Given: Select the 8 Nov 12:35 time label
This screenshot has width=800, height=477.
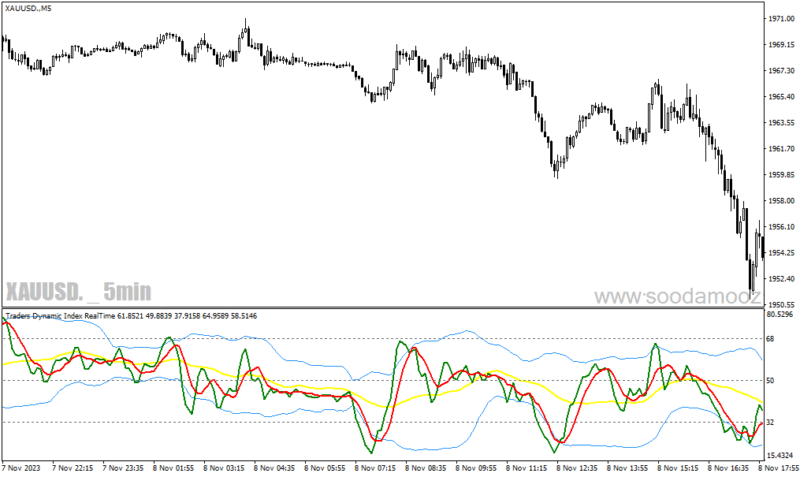Looking at the screenshot, I should click(x=577, y=468).
